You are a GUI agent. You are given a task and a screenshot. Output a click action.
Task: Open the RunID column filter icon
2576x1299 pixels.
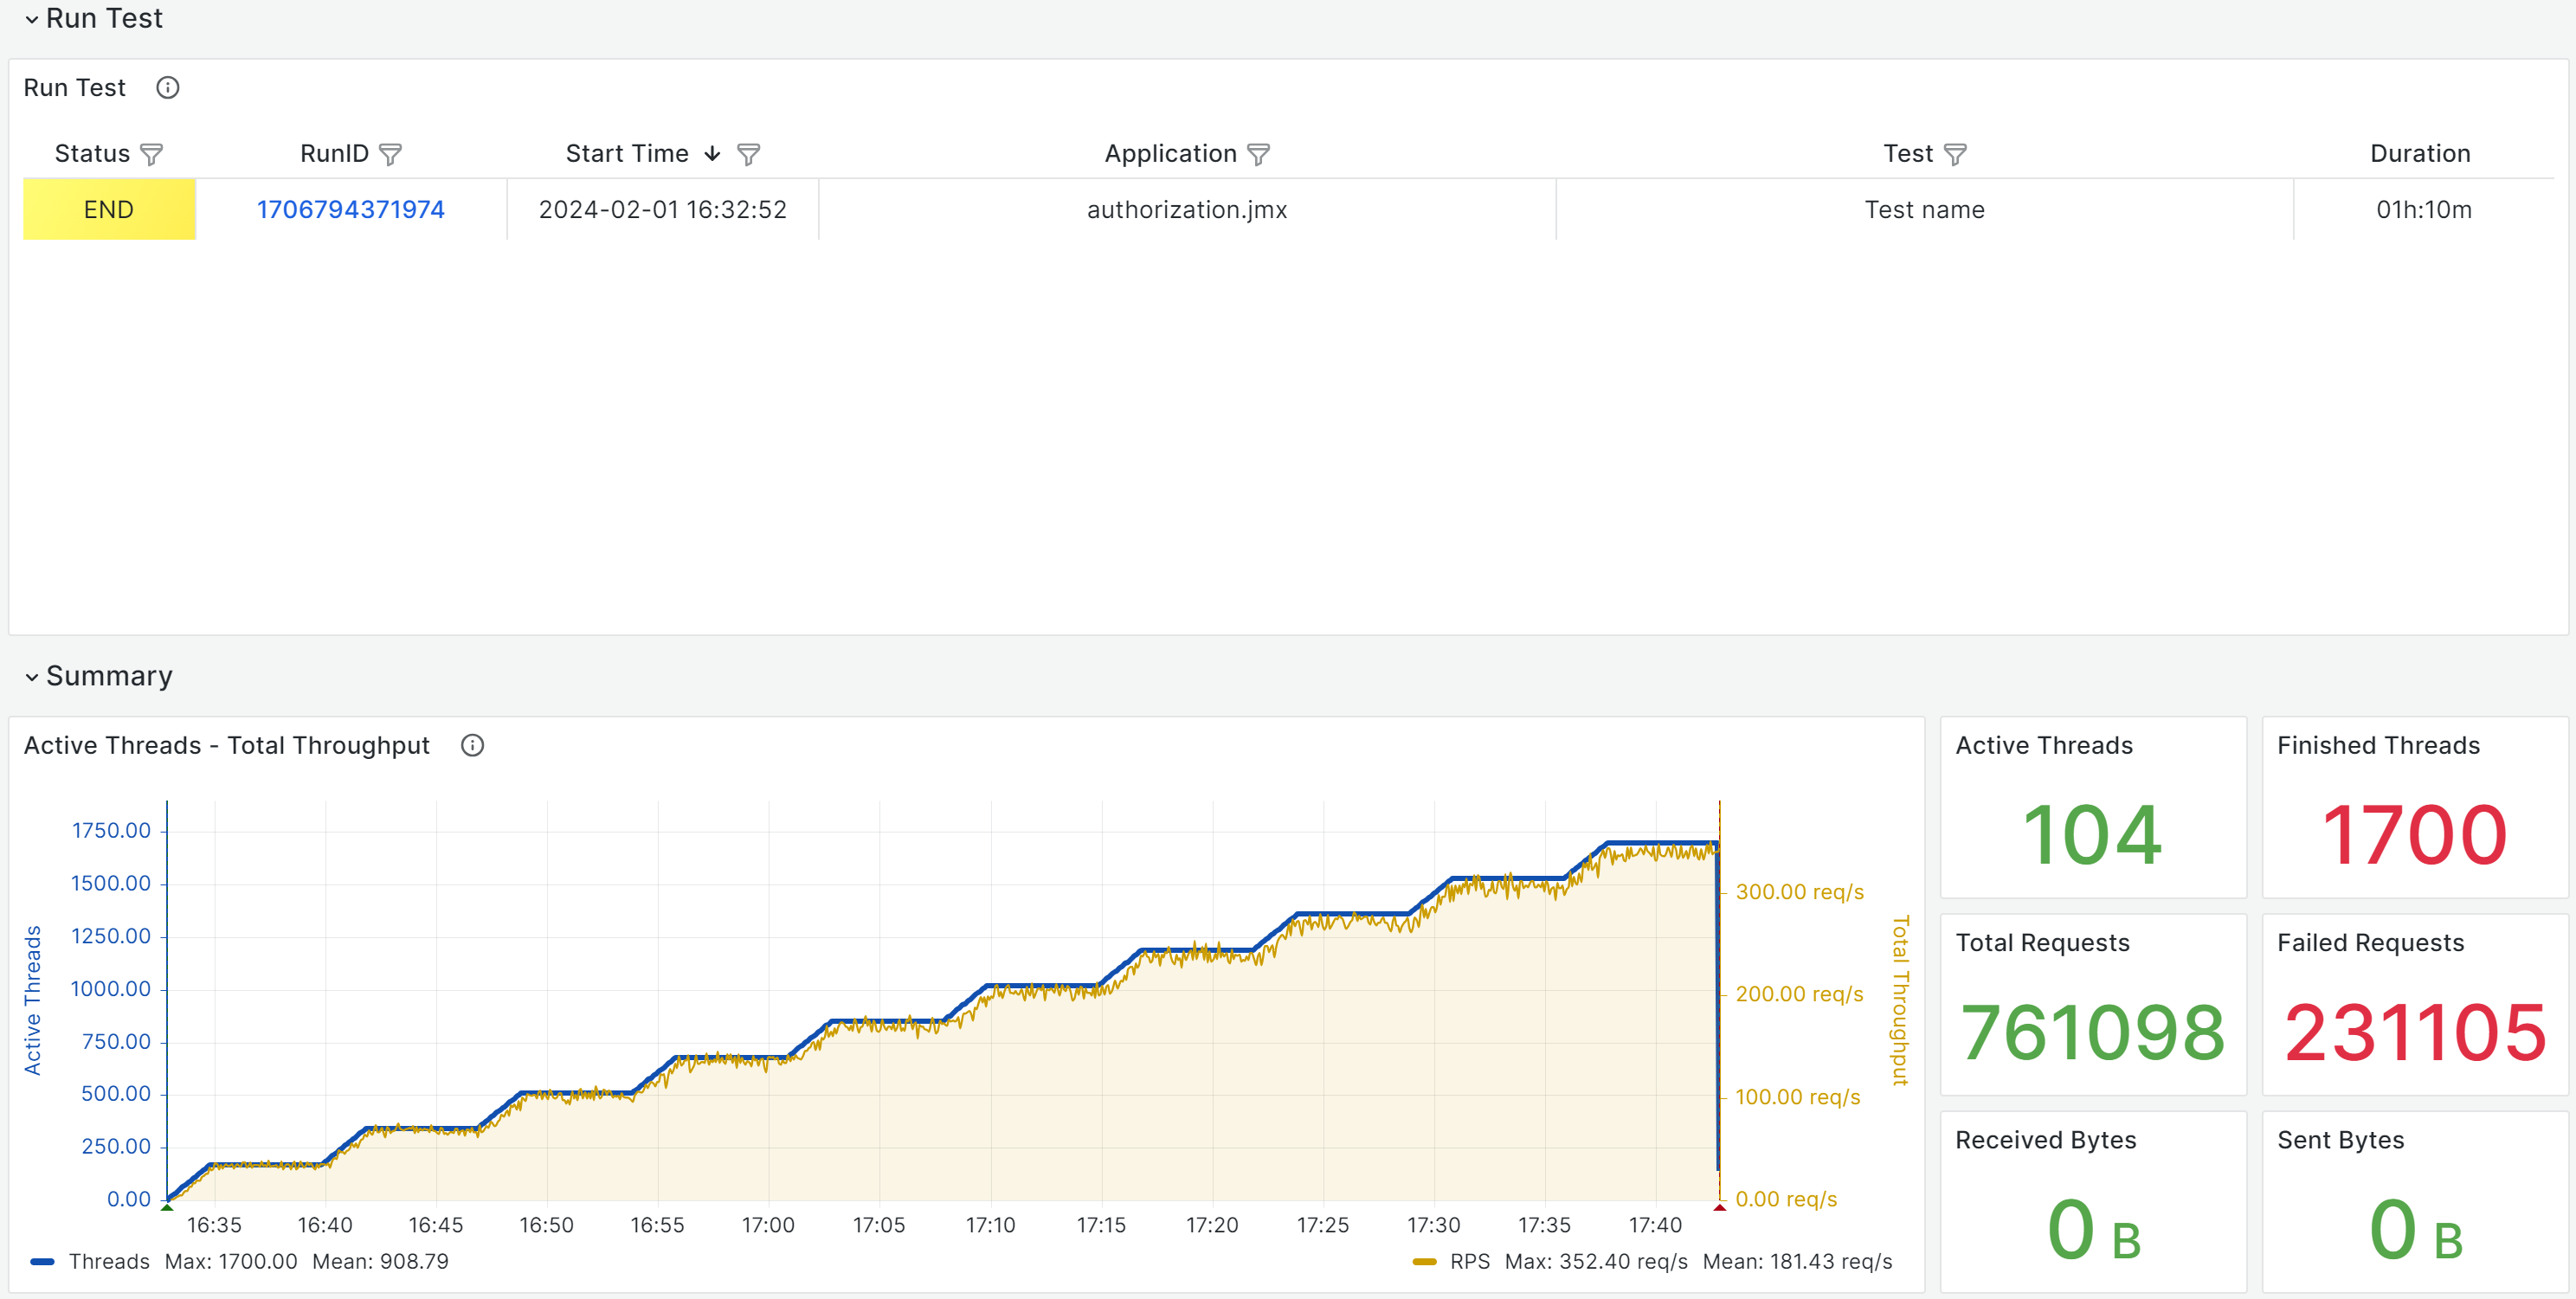(x=390, y=154)
